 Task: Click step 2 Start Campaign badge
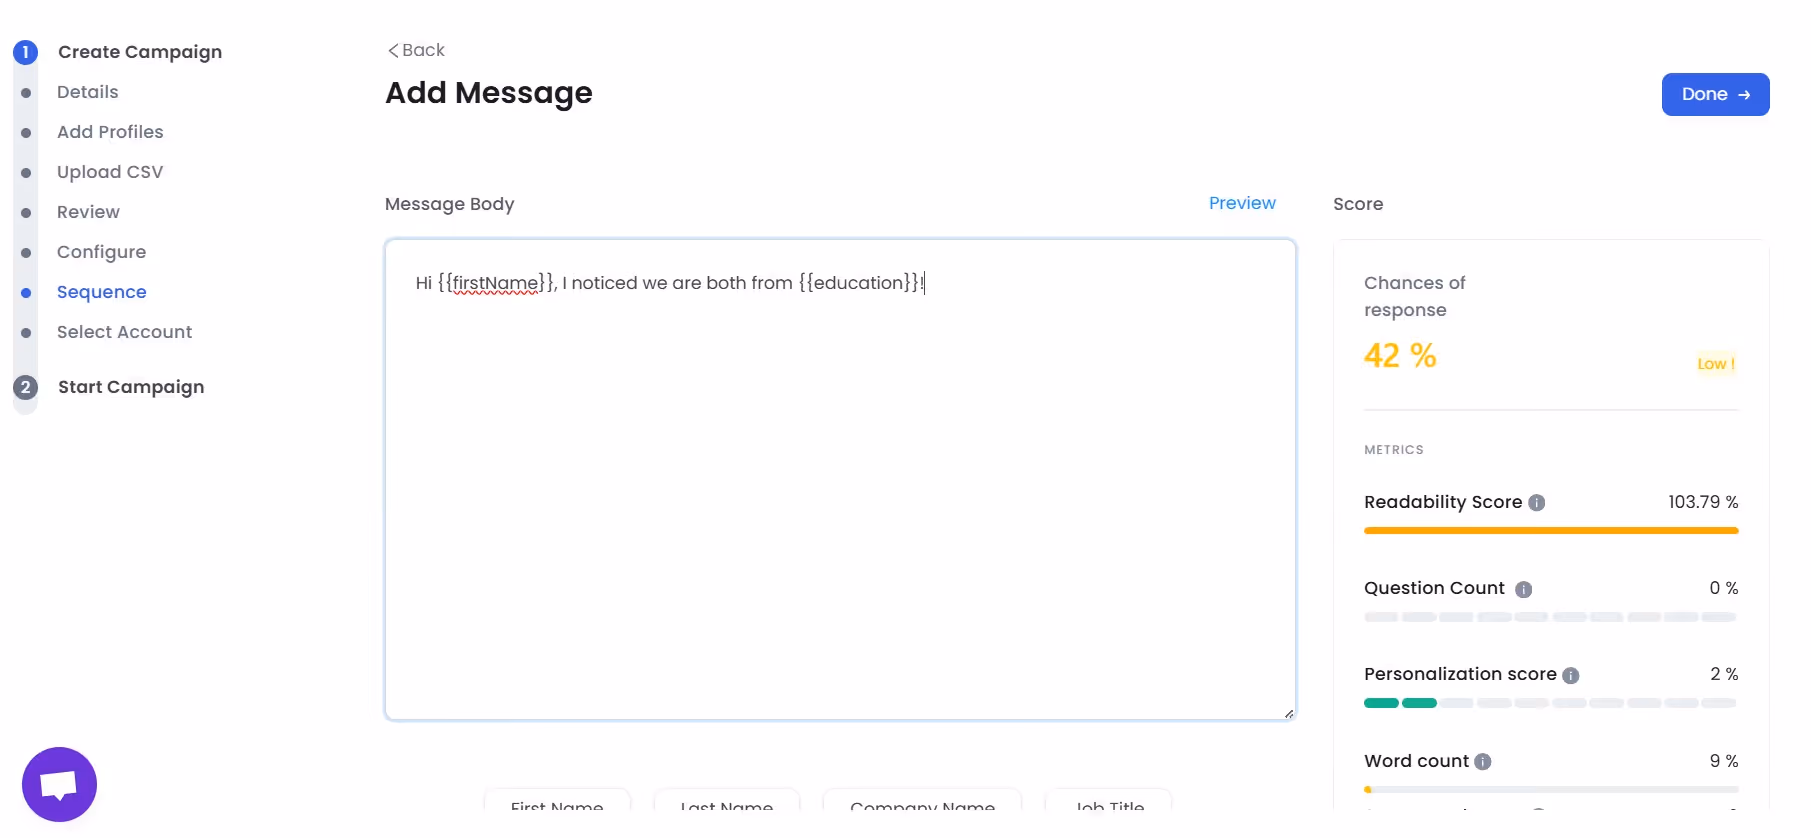25,387
